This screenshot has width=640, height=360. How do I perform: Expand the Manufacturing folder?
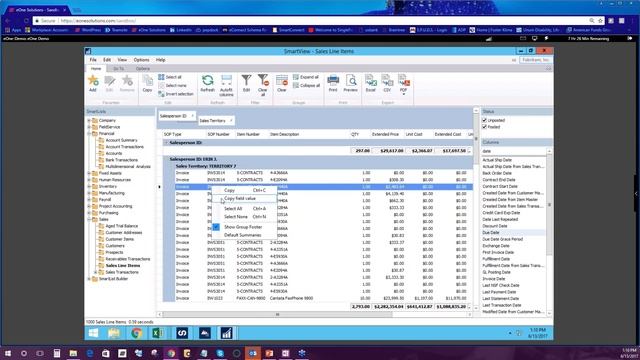point(89,193)
